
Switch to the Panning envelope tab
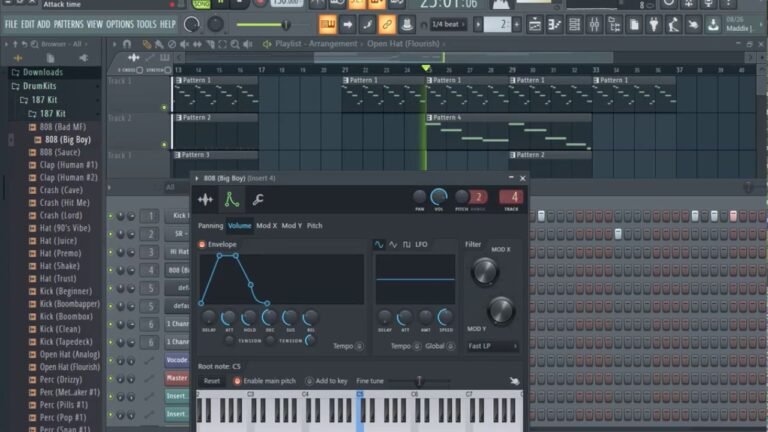click(x=211, y=226)
